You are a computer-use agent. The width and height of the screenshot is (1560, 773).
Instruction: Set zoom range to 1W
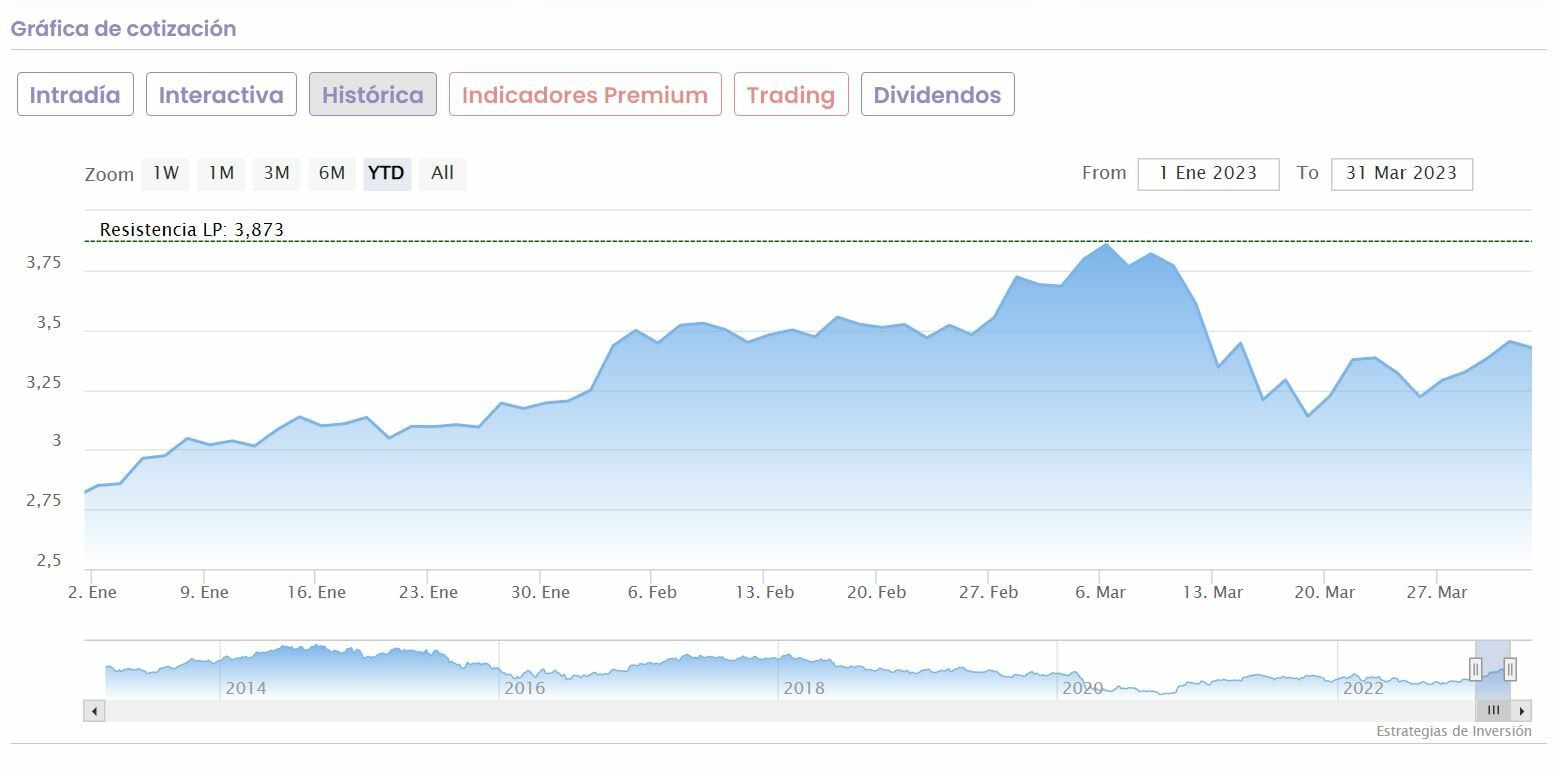click(x=166, y=173)
